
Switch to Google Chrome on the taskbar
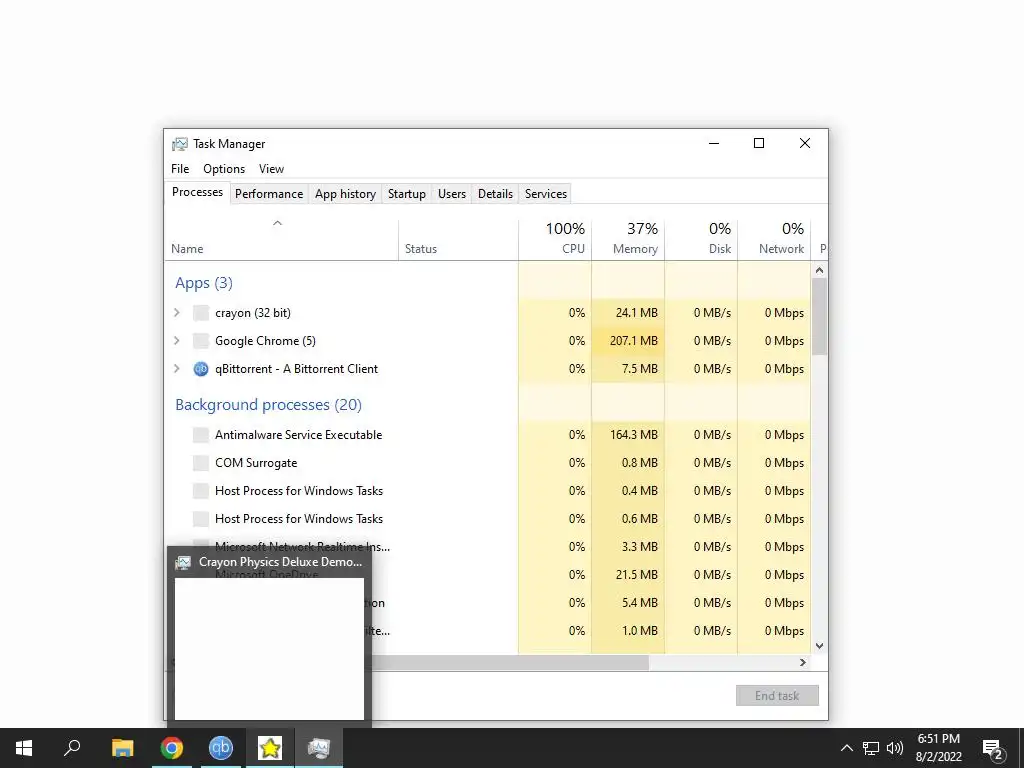click(172, 748)
